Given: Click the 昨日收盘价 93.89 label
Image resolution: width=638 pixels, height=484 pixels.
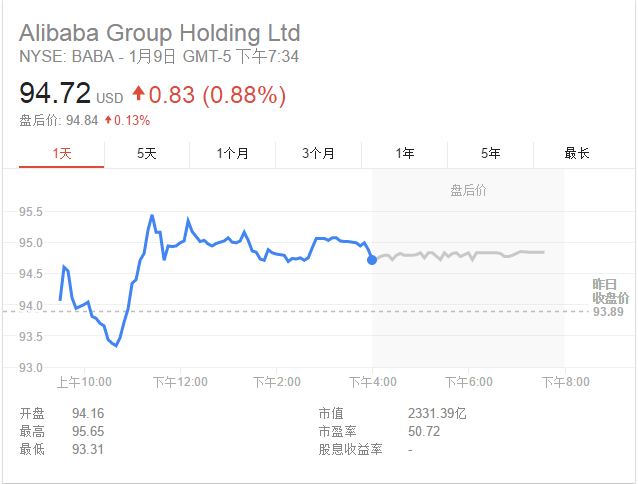Looking at the screenshot, I should tap(610, 298).
